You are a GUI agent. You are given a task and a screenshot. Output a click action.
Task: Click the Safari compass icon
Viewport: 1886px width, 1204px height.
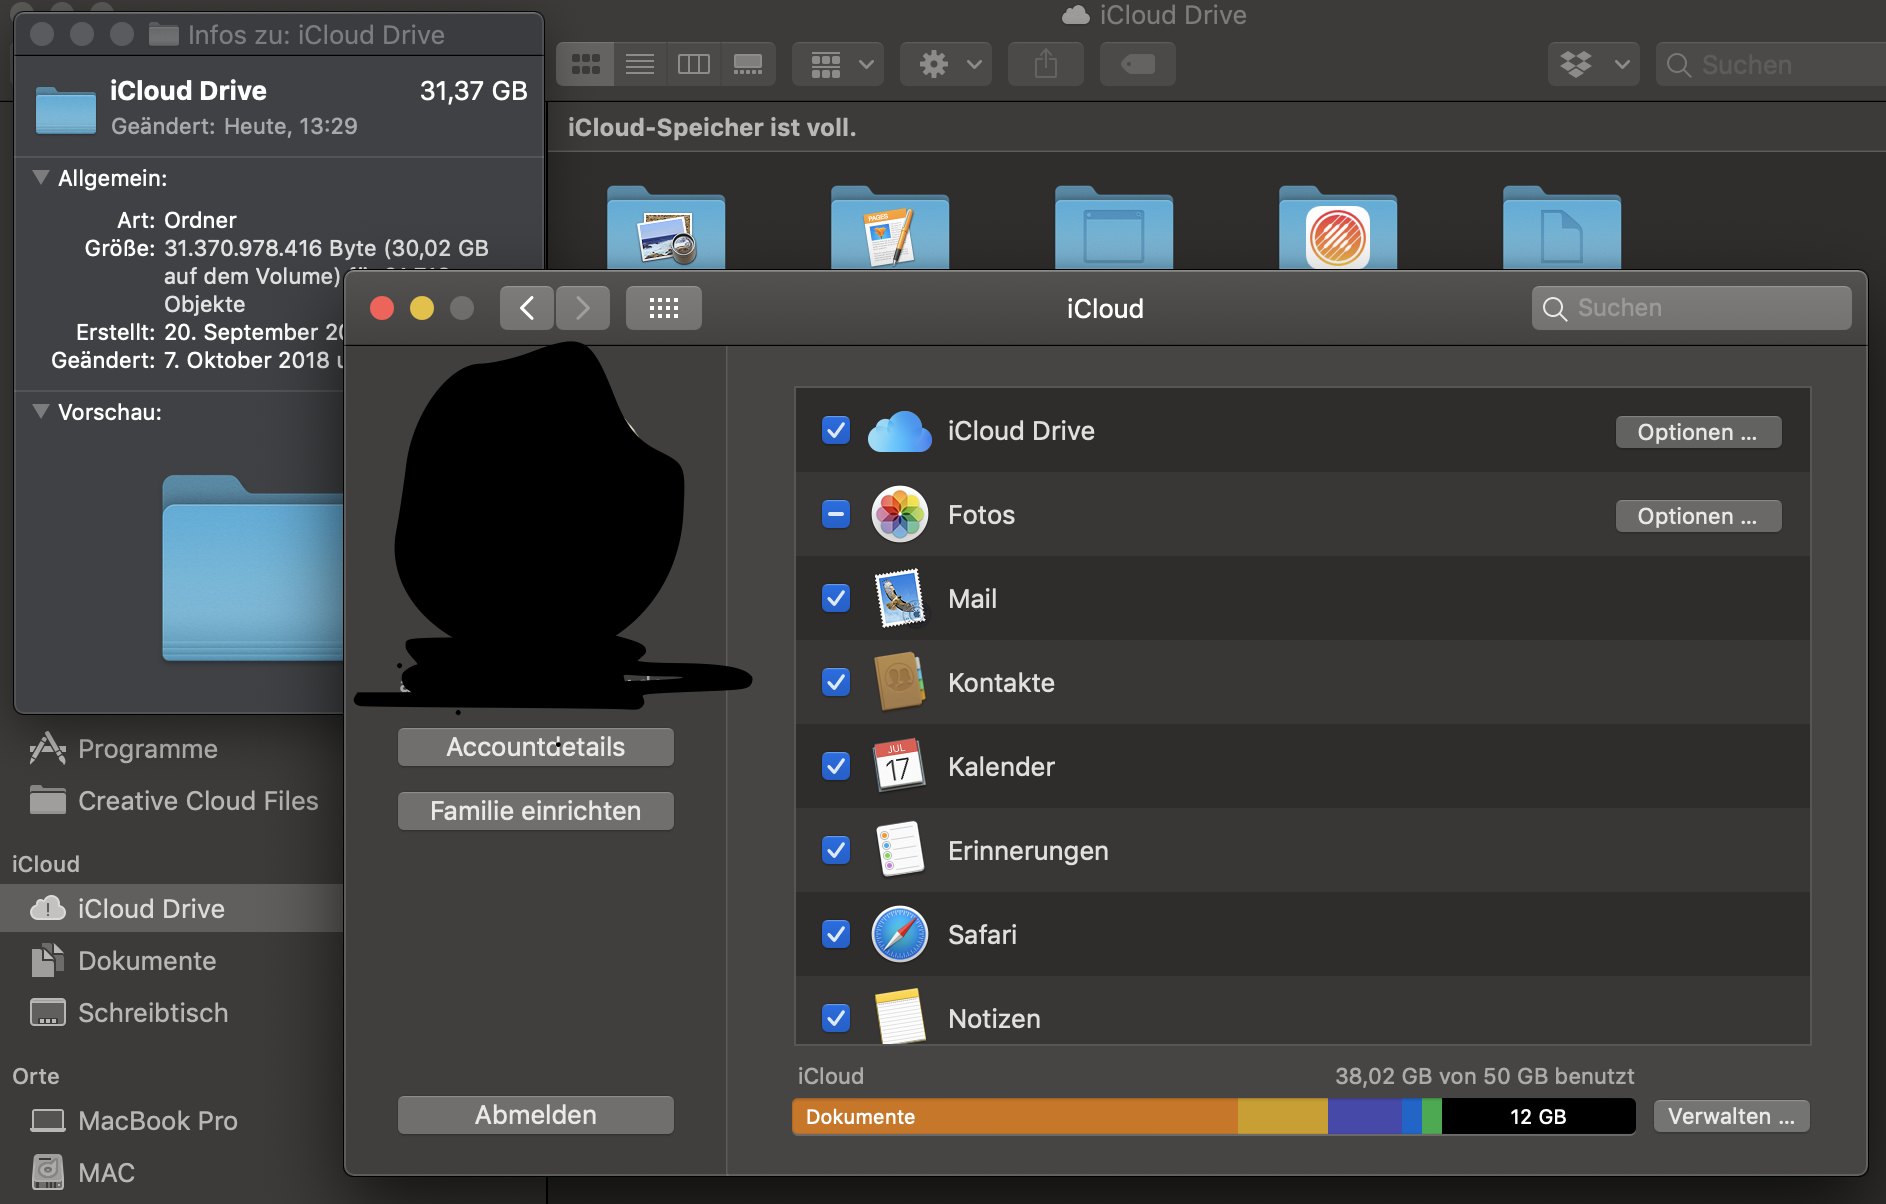point(900,934)
